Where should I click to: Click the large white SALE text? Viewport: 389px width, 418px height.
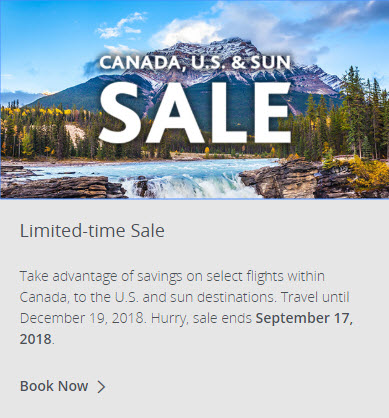point(195,113)
